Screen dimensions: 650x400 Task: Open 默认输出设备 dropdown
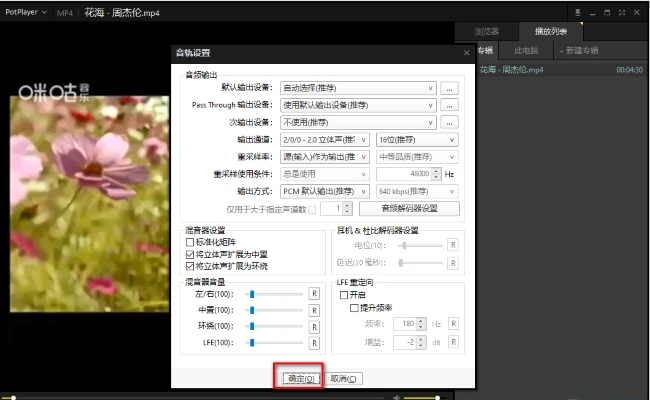[x=358, y=88]
